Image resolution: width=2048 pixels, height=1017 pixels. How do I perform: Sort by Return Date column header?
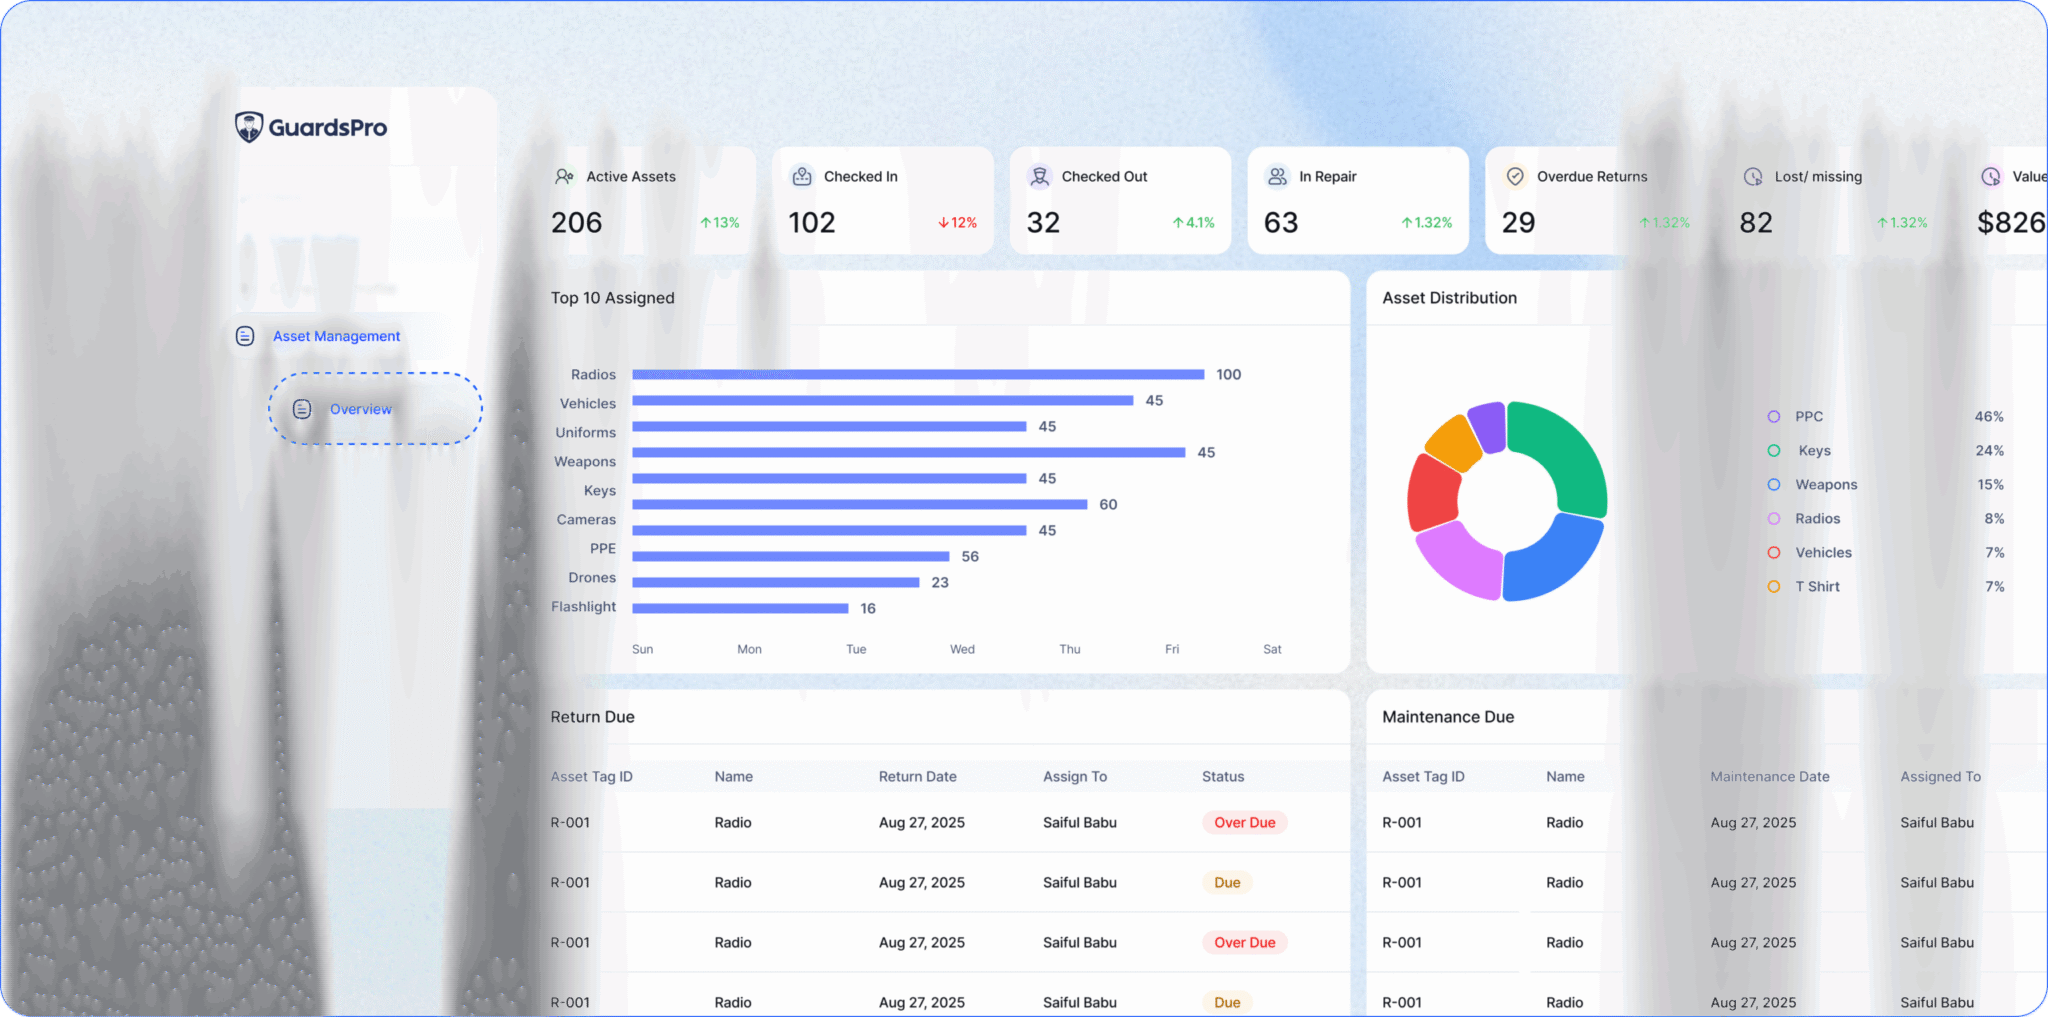pos(917,777)
